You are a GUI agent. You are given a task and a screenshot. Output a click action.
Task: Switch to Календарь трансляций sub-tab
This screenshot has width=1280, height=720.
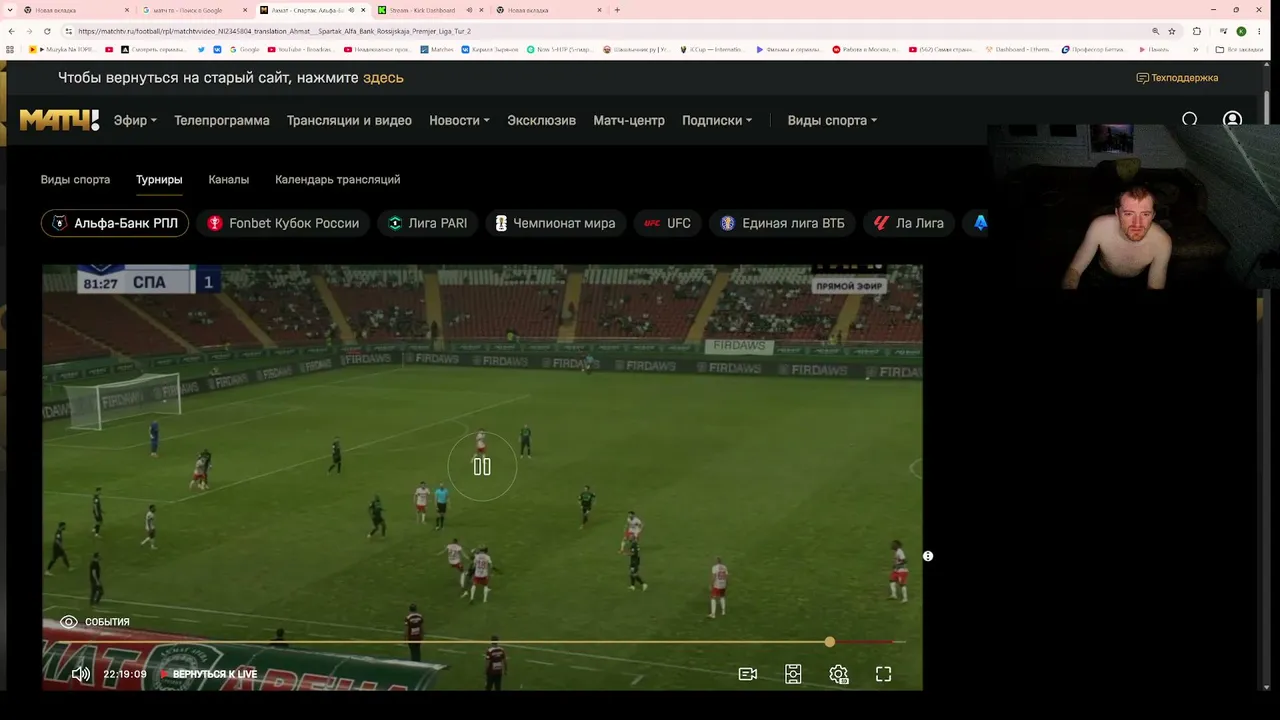tap(337, 180)
